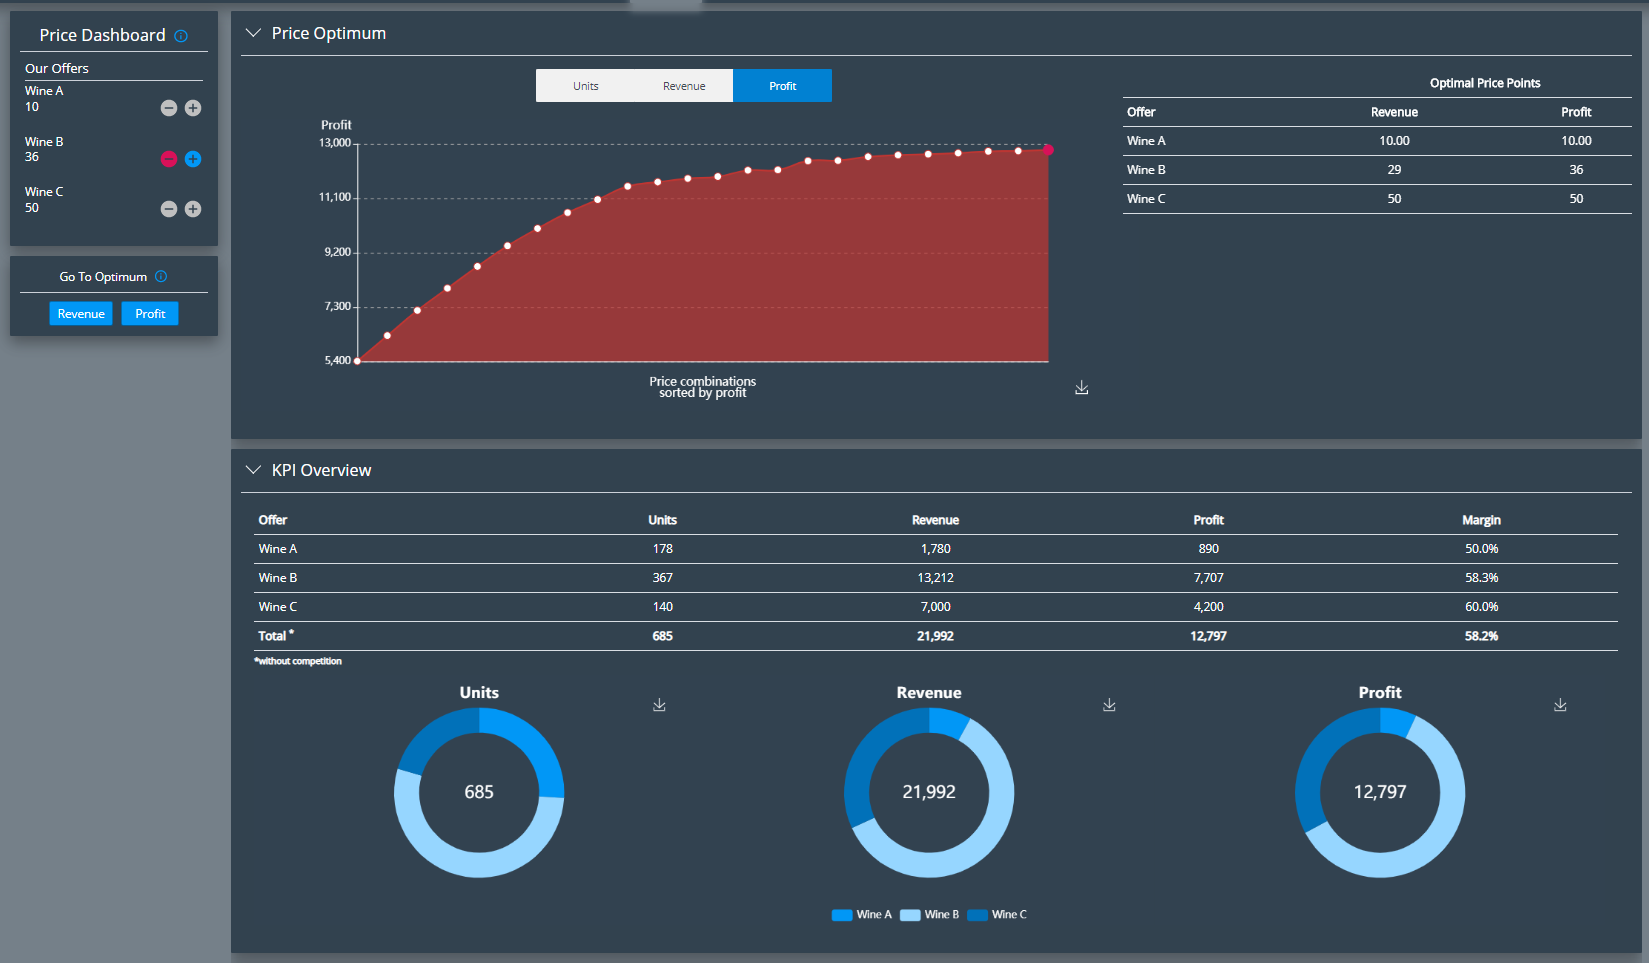Switch chart to the Revenue tab
This screenshot has width=1649, height=963.
[x=684, y=86]
